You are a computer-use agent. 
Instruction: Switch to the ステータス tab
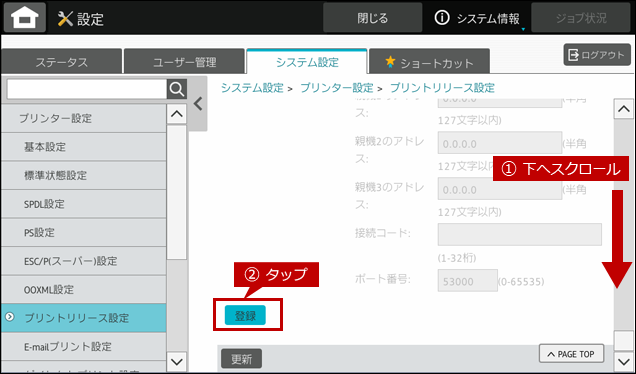click(62, 62)
